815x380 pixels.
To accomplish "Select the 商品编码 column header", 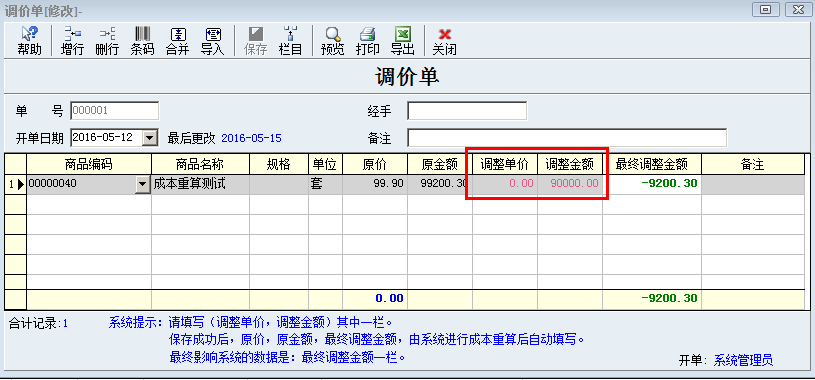I will [89, 164].
